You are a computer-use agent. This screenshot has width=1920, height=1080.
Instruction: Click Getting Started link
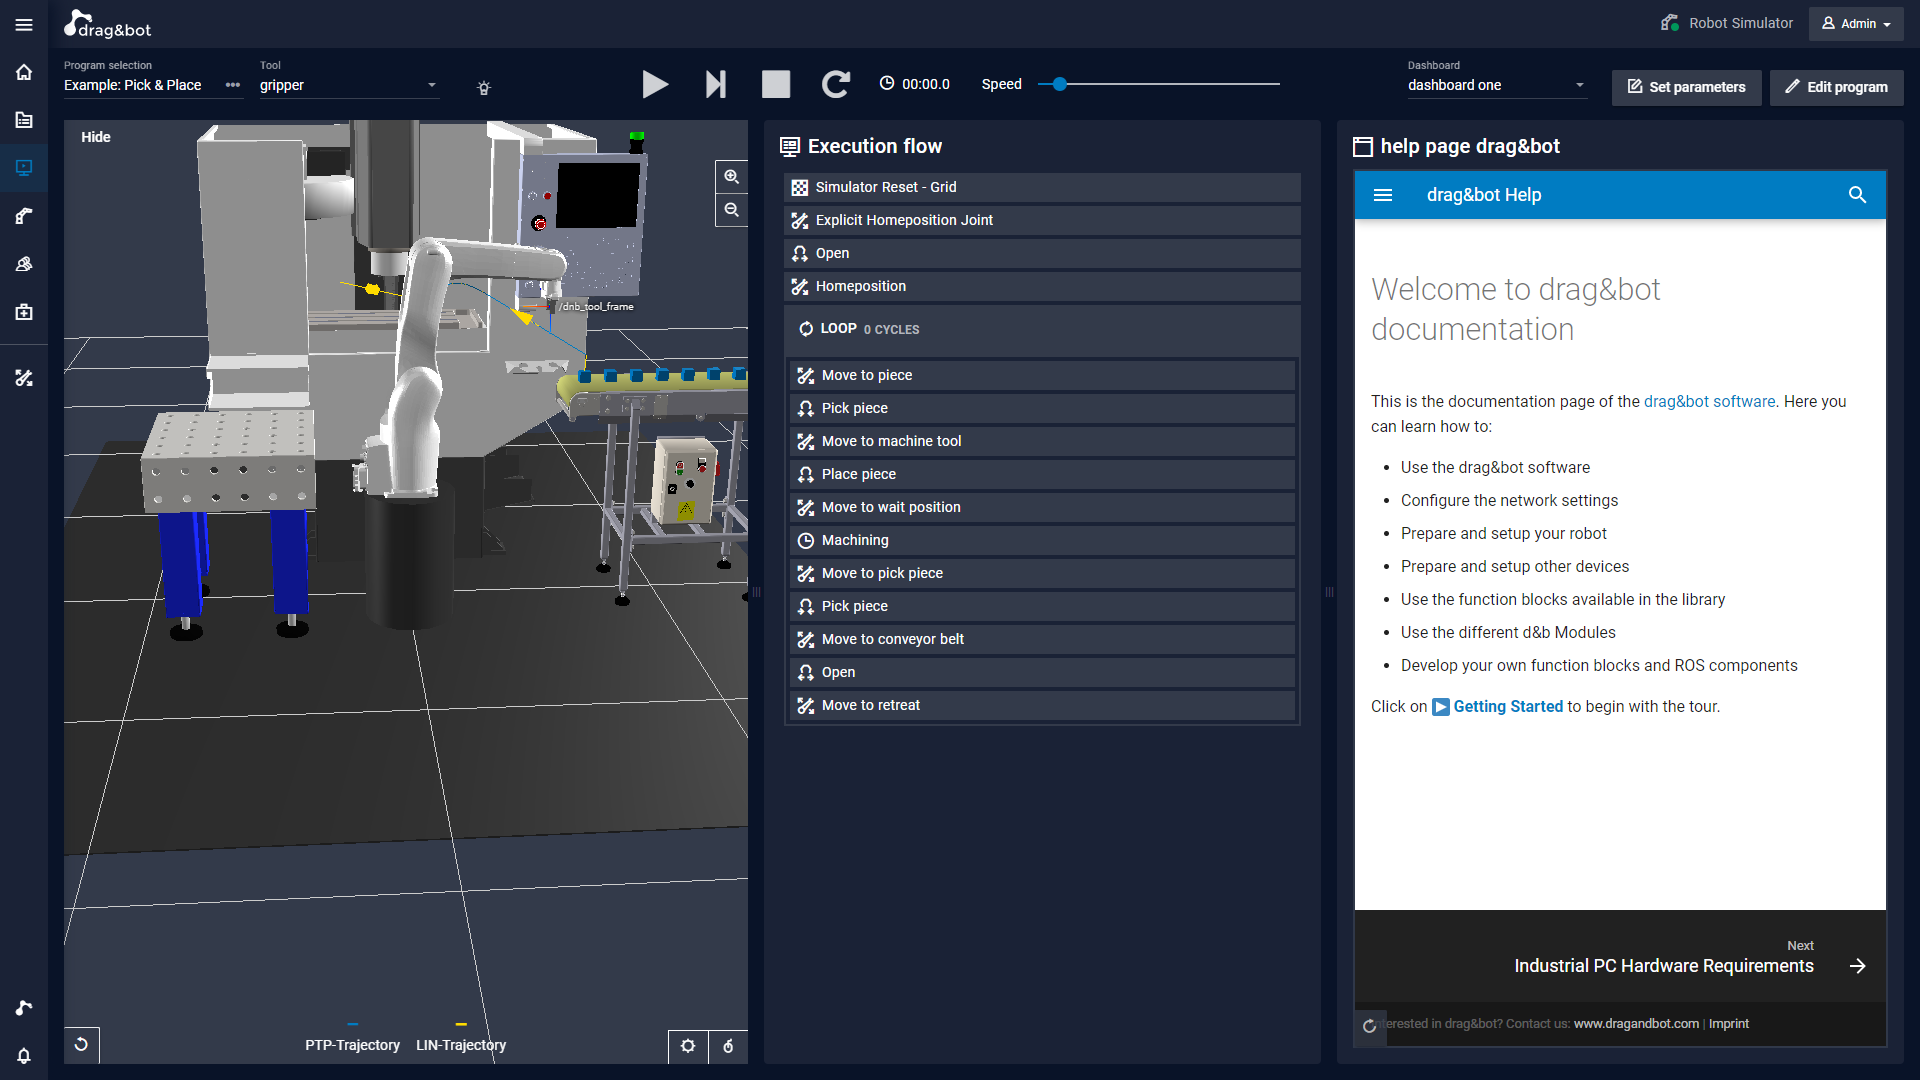click(1508, 706)
